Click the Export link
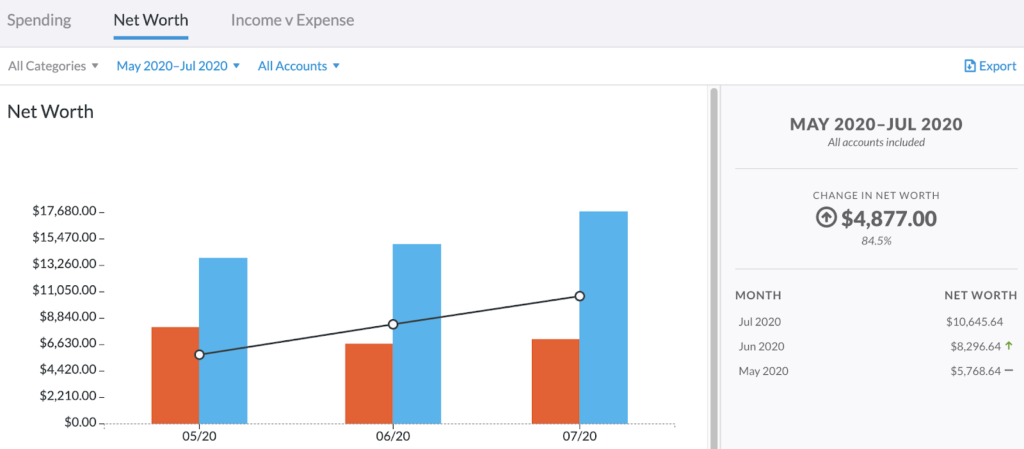The width and height of the screenshot is (1024, 449). coord(990,66)
